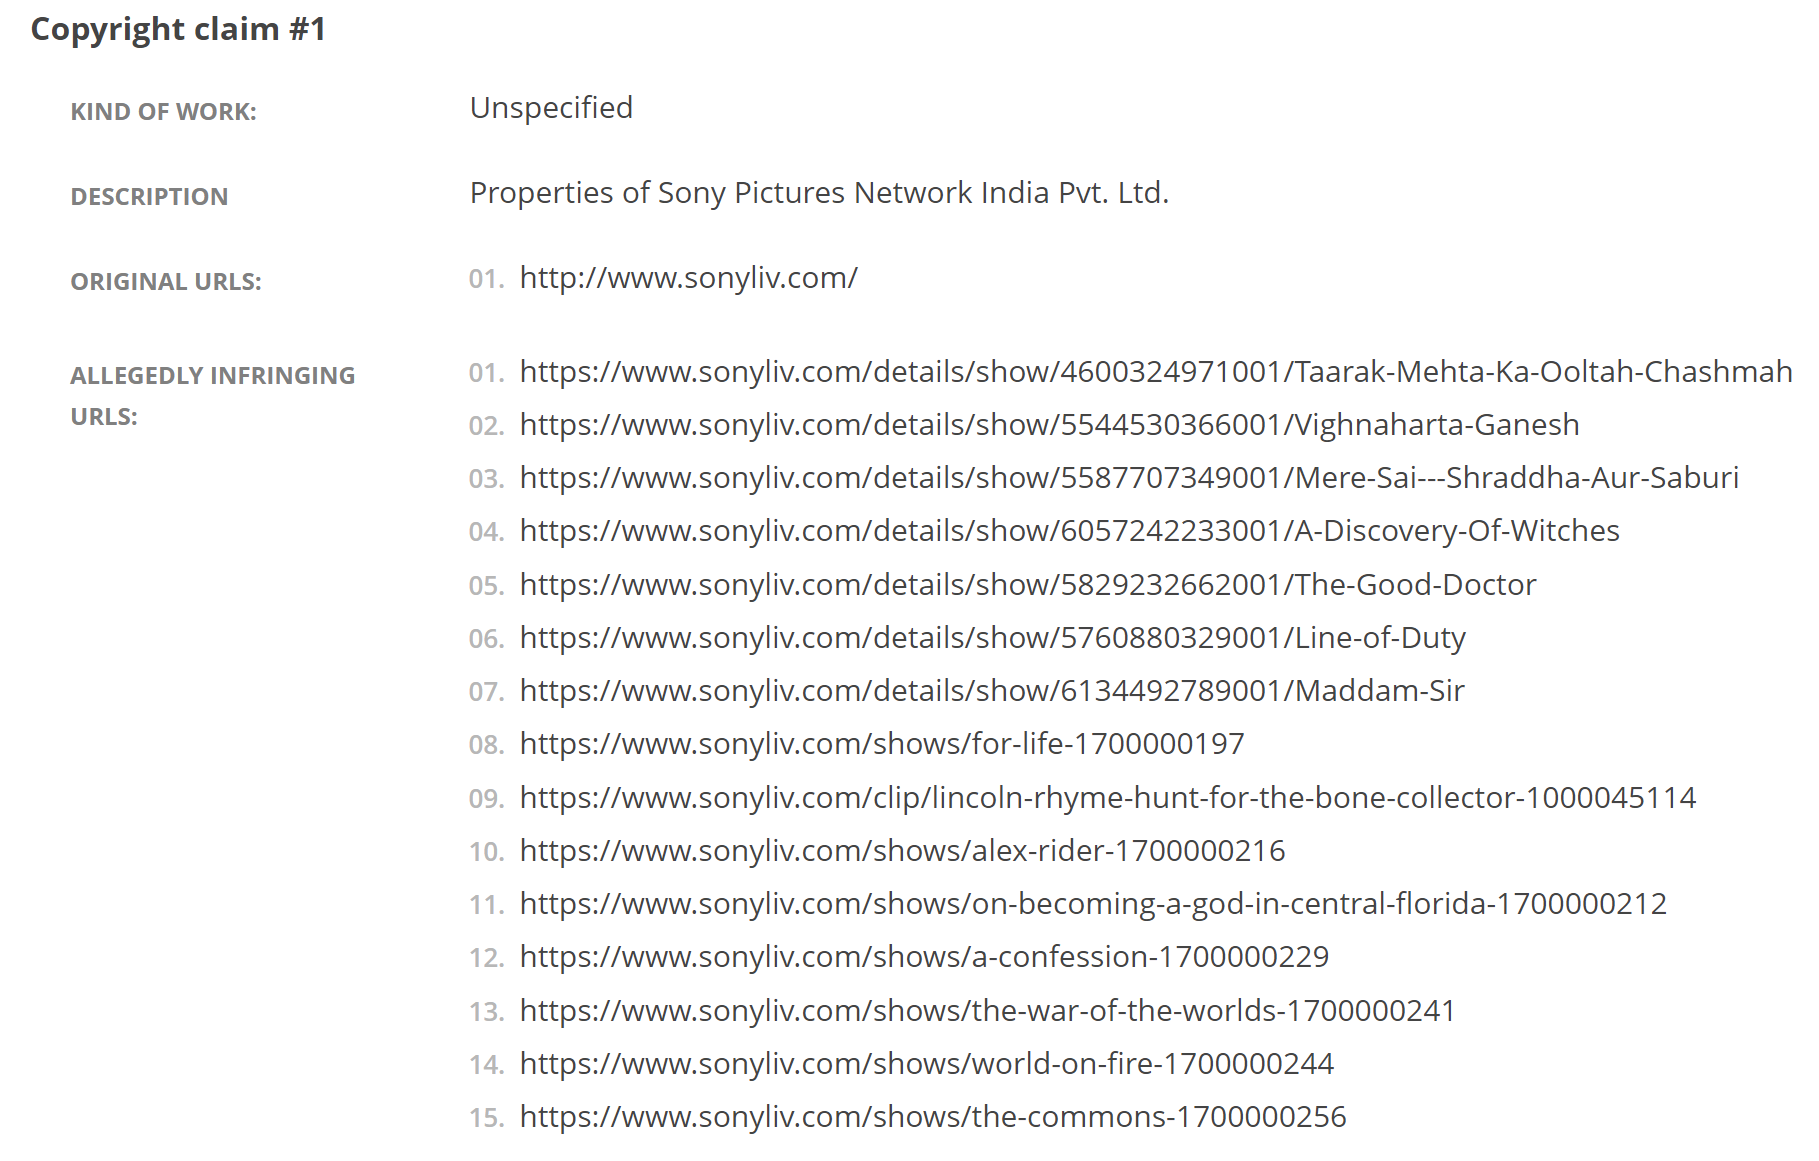Click the Sony Pictures Network description text
The image size is (1819, 1161).
point(819,193)
